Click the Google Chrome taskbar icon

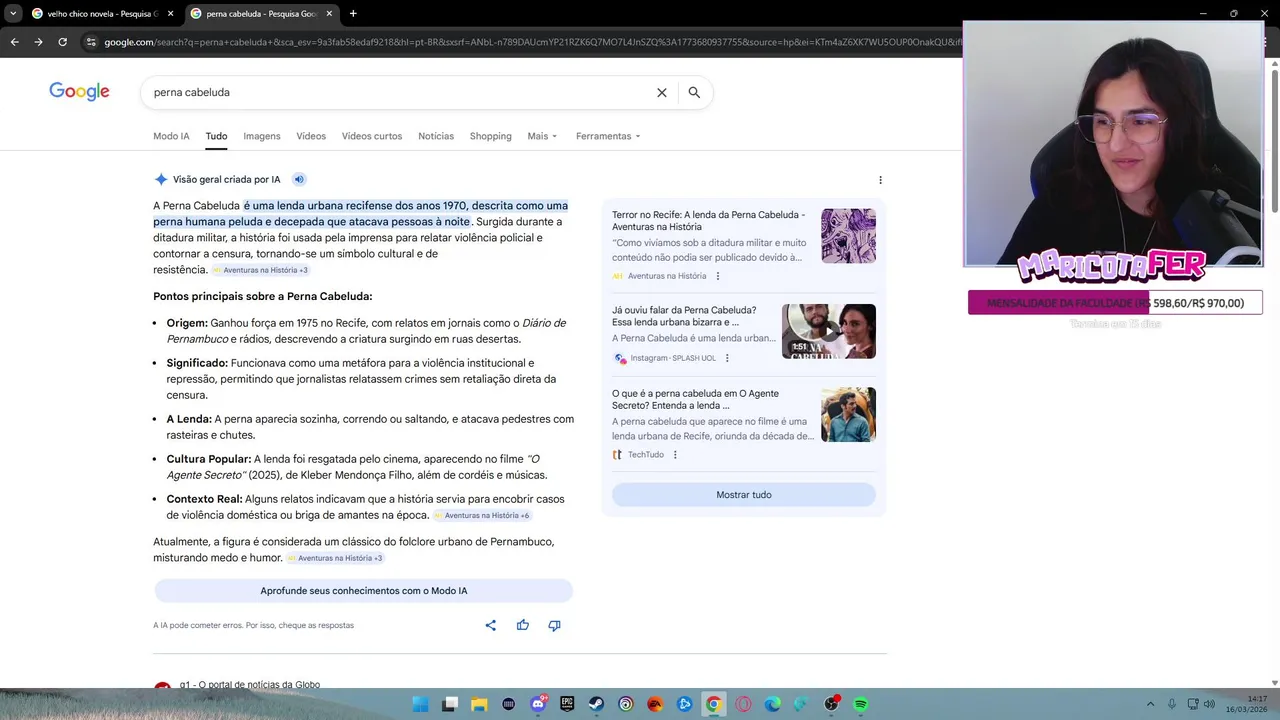pyautogui.click(x=713, y=704)
